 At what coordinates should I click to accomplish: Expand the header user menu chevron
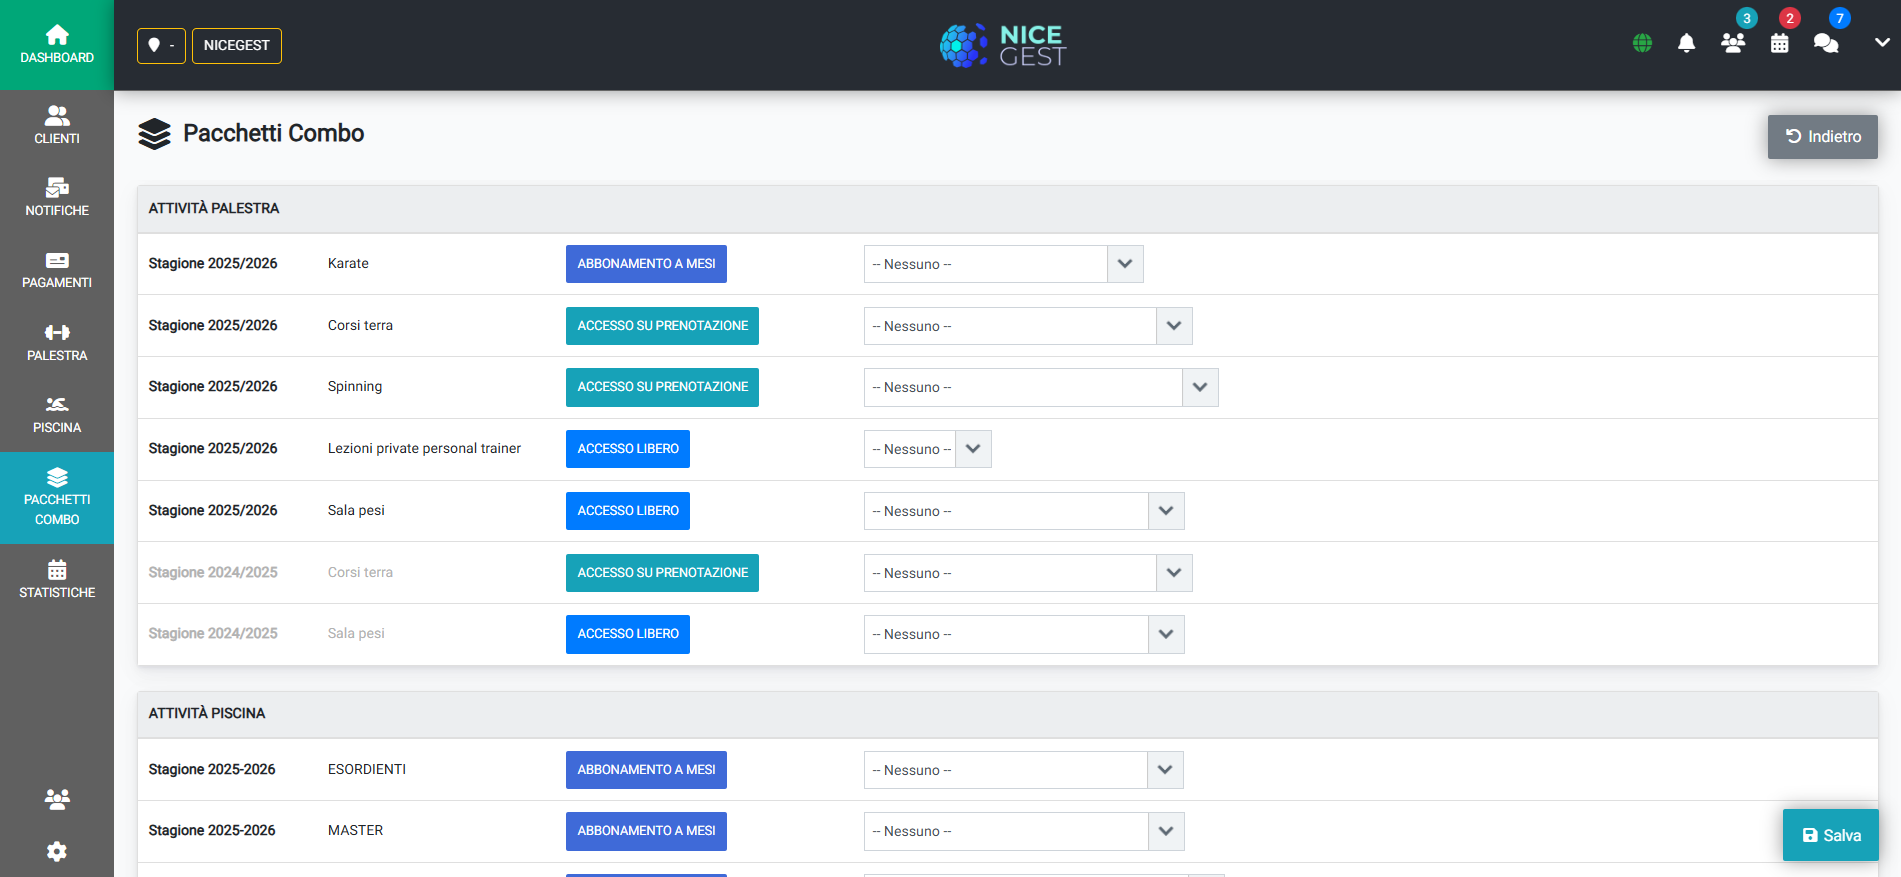click(1882, 43)
